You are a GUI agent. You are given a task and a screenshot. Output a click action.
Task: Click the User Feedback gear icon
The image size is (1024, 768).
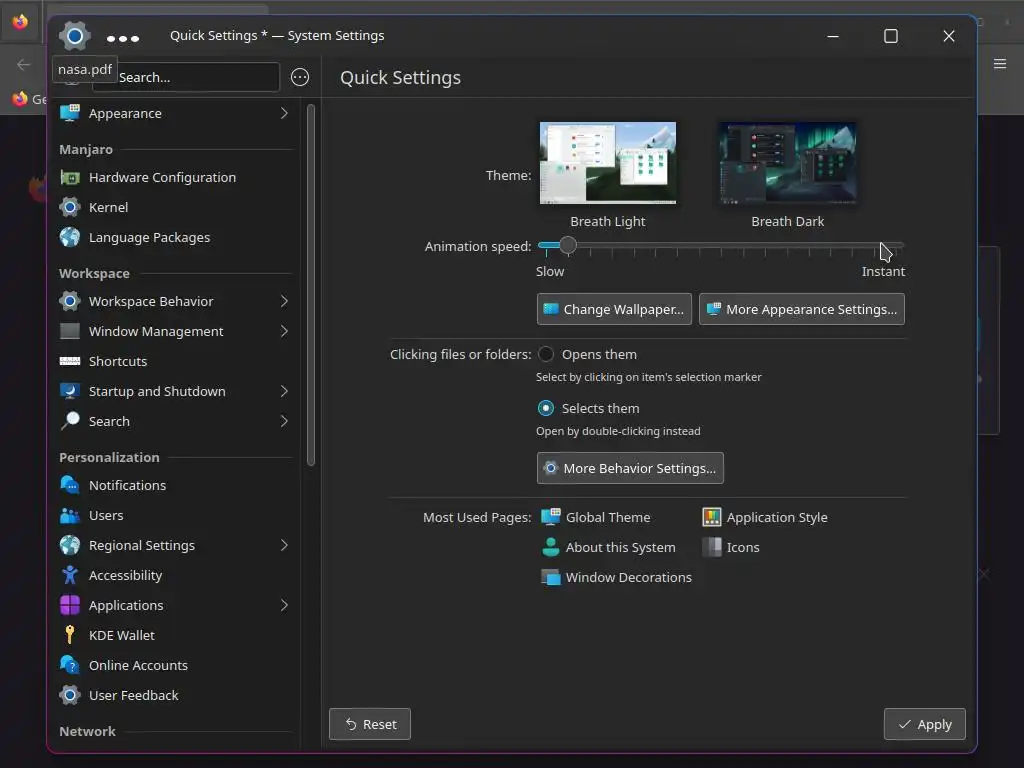coord(70,696)
